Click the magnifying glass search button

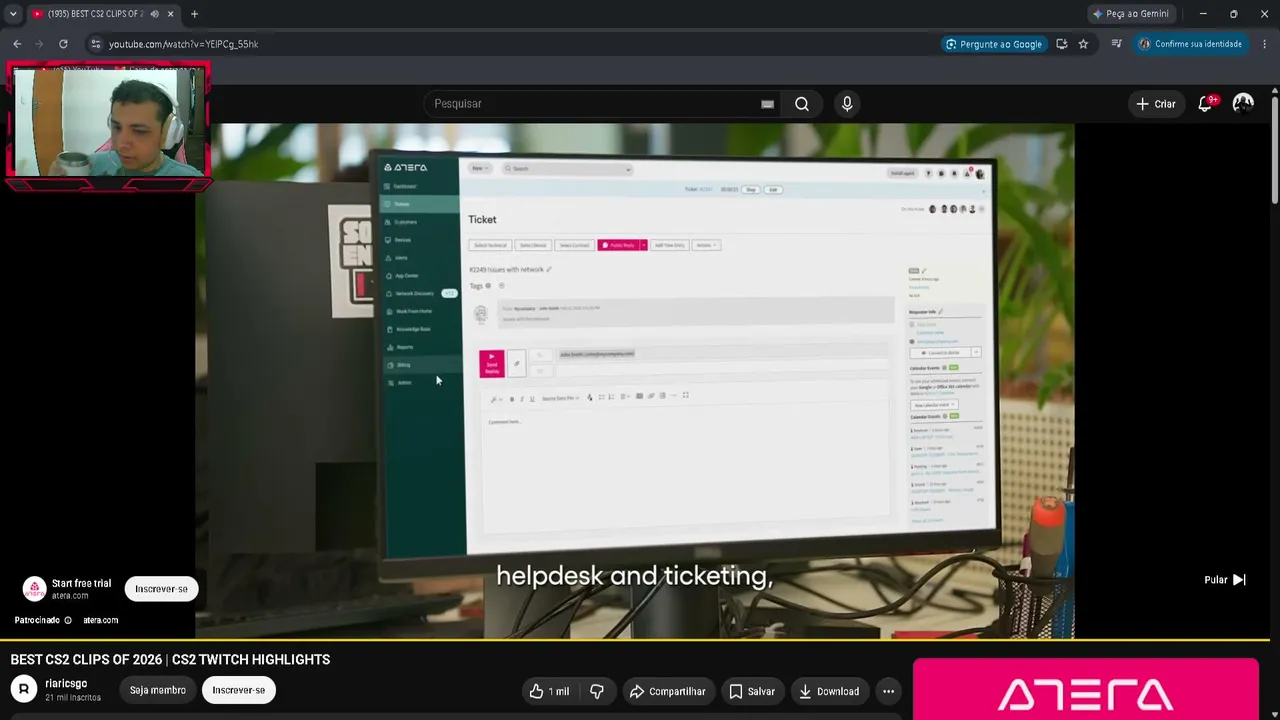tap(802, 104)
